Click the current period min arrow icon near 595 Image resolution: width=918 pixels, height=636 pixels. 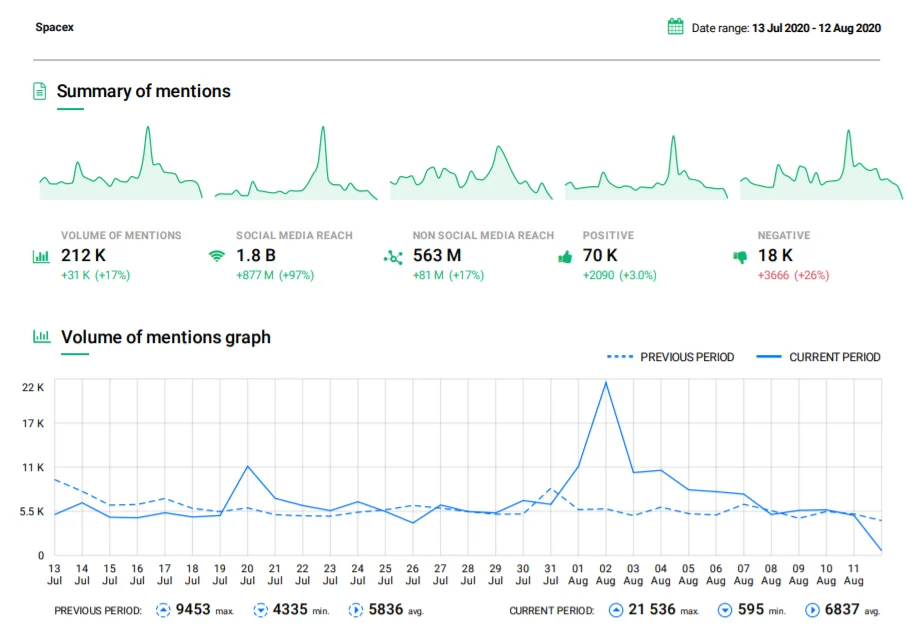click(725, 610)
